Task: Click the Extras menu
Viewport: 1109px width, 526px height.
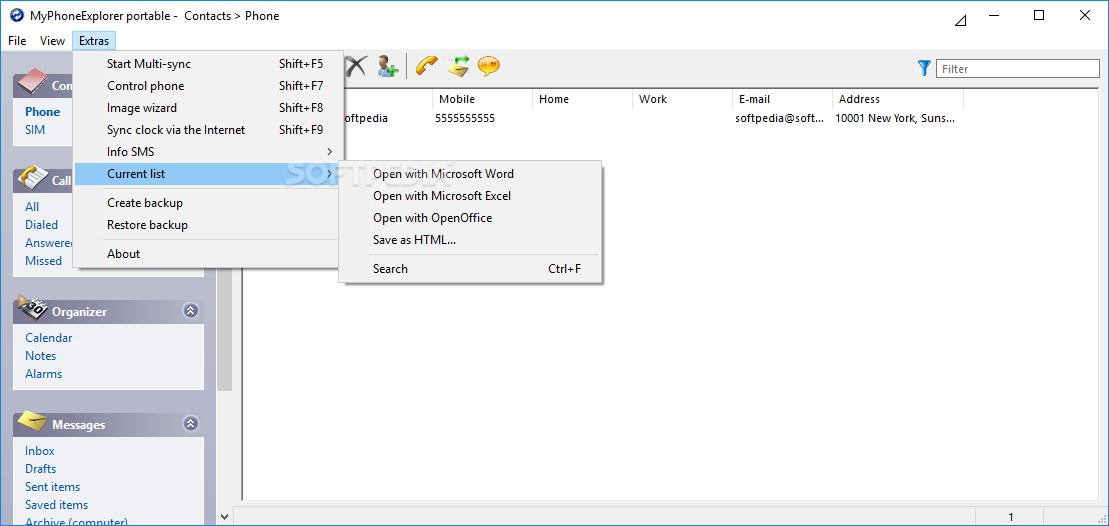Action: (x=94, y=41)
